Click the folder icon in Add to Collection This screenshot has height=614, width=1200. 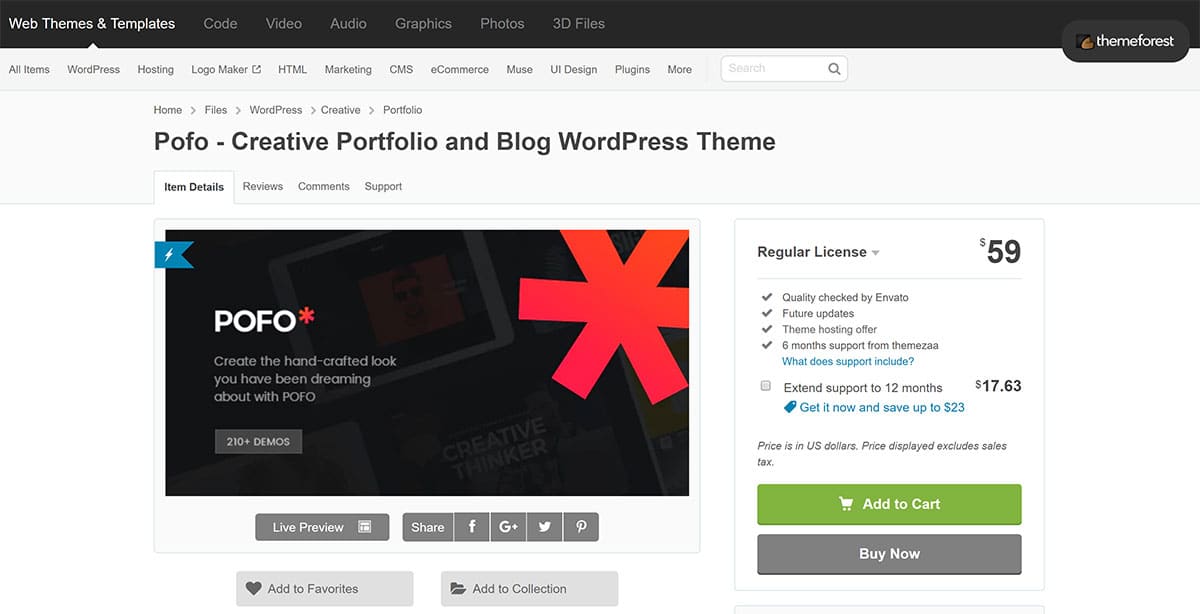(x=458, y=589)
